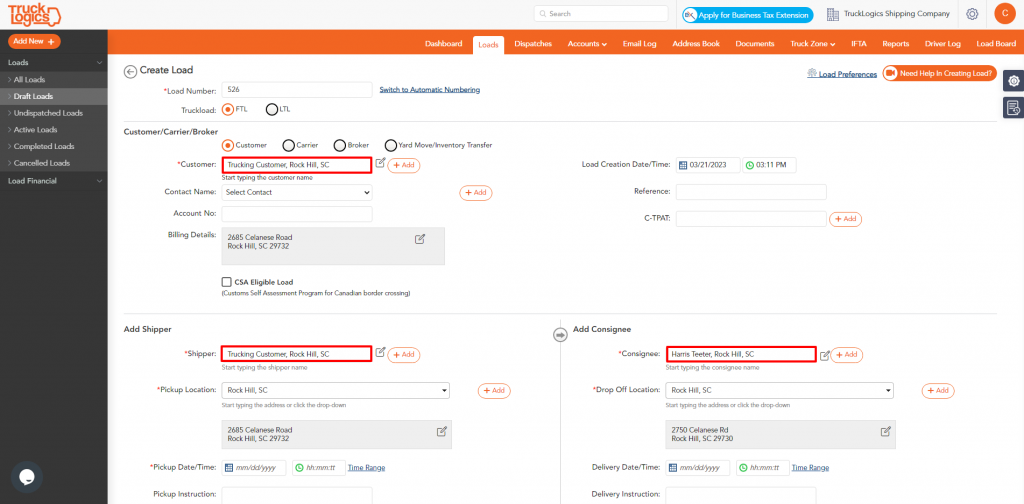This screenshot has width=1024, height=504.
Task: Select the Carrier radio button
Action: click(x=288, y=145)
